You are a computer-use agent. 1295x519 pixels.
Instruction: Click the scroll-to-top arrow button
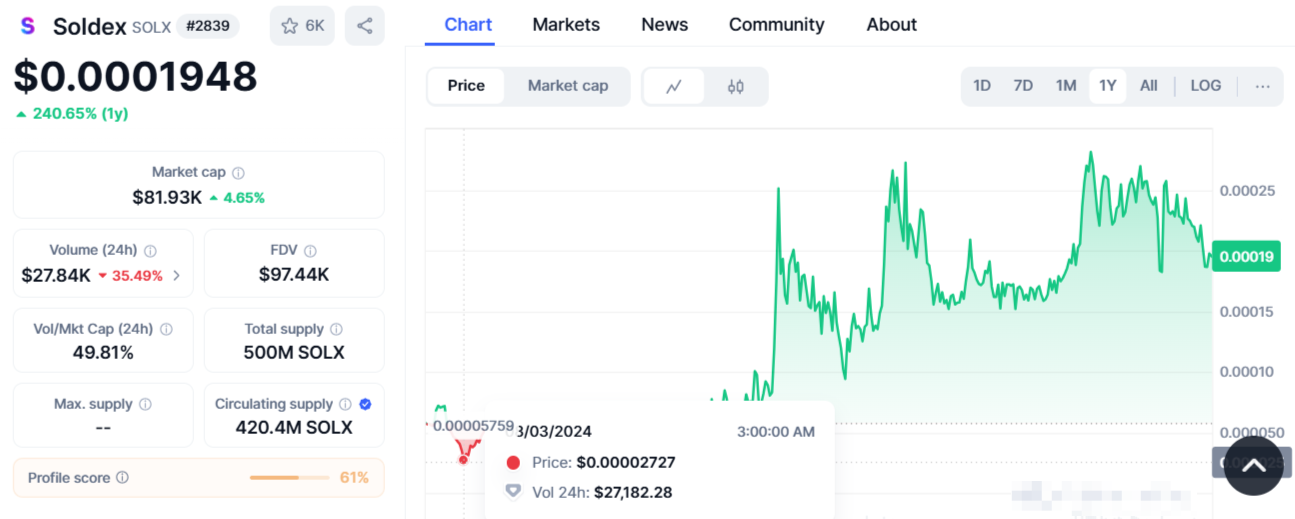pyautogui.click(x=1253, y=466)
